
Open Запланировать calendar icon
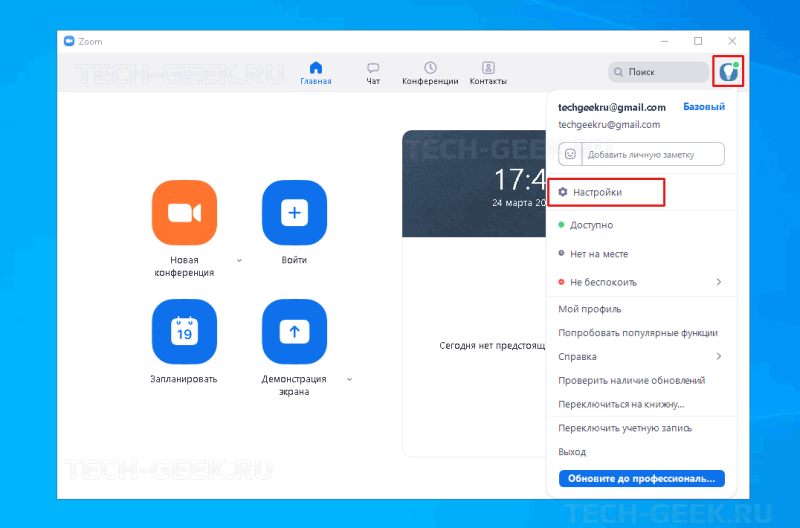point(184,332)
